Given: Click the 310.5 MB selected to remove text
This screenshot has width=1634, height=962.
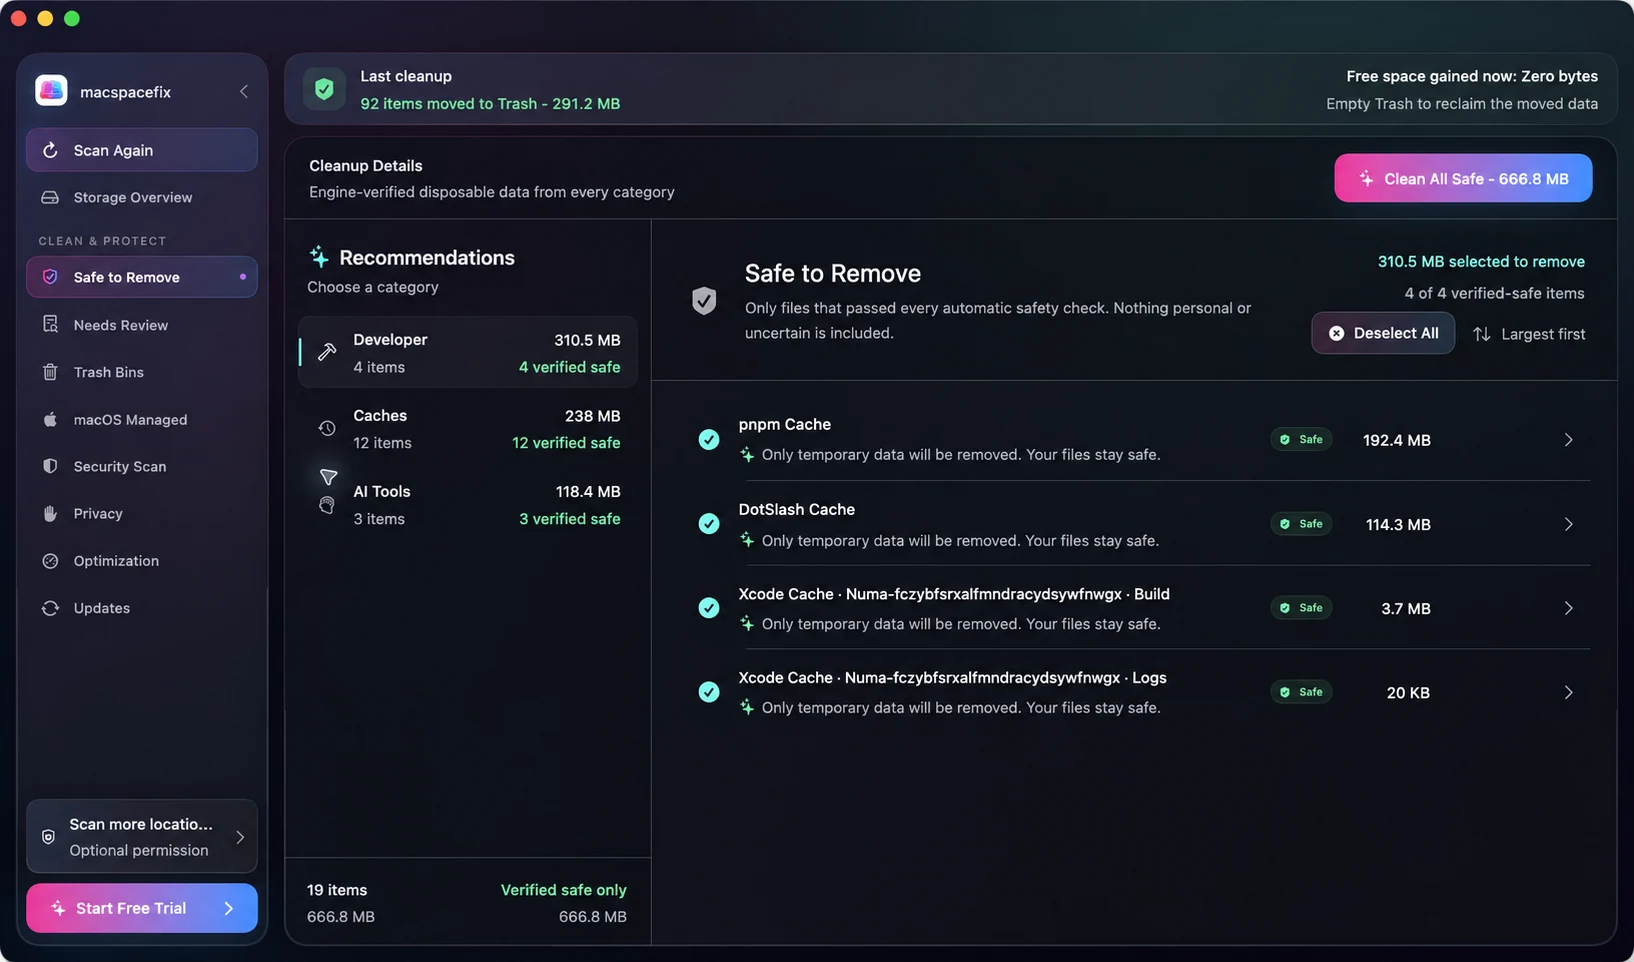Looking at the screenshot, I should pyautogui.click(x=1481, y=261).
